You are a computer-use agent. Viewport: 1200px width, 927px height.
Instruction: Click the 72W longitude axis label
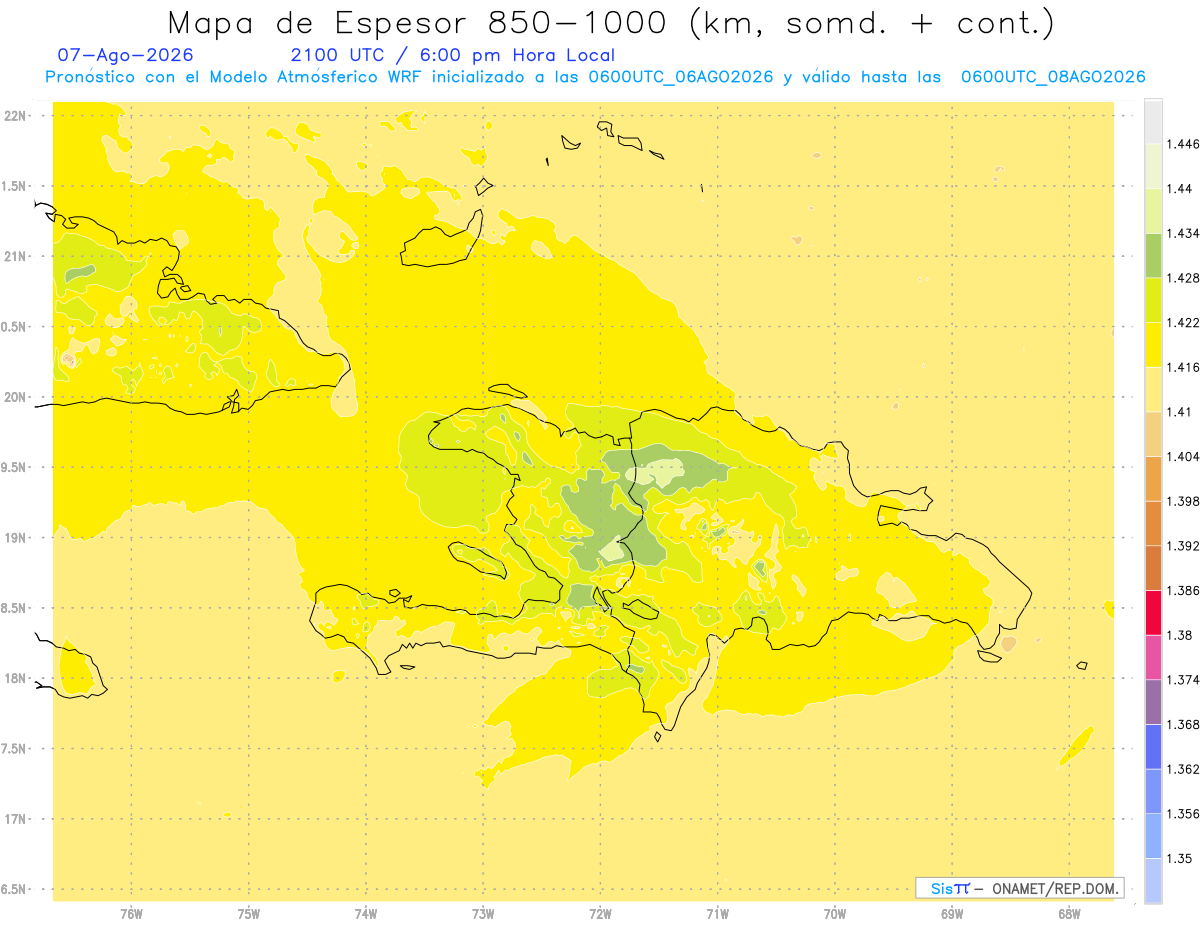point(600,913)
